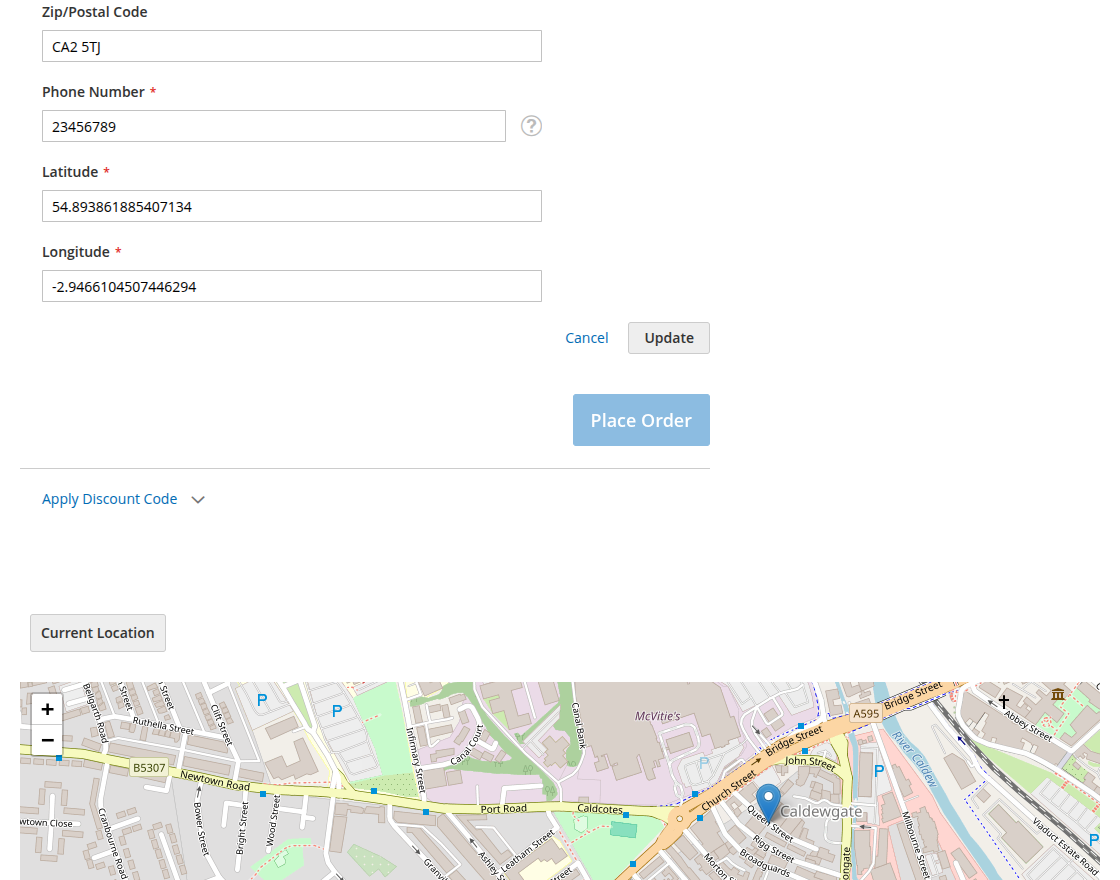Focus the Phone Number input field
Screen dimensions: 1120x880
point(274,126)
